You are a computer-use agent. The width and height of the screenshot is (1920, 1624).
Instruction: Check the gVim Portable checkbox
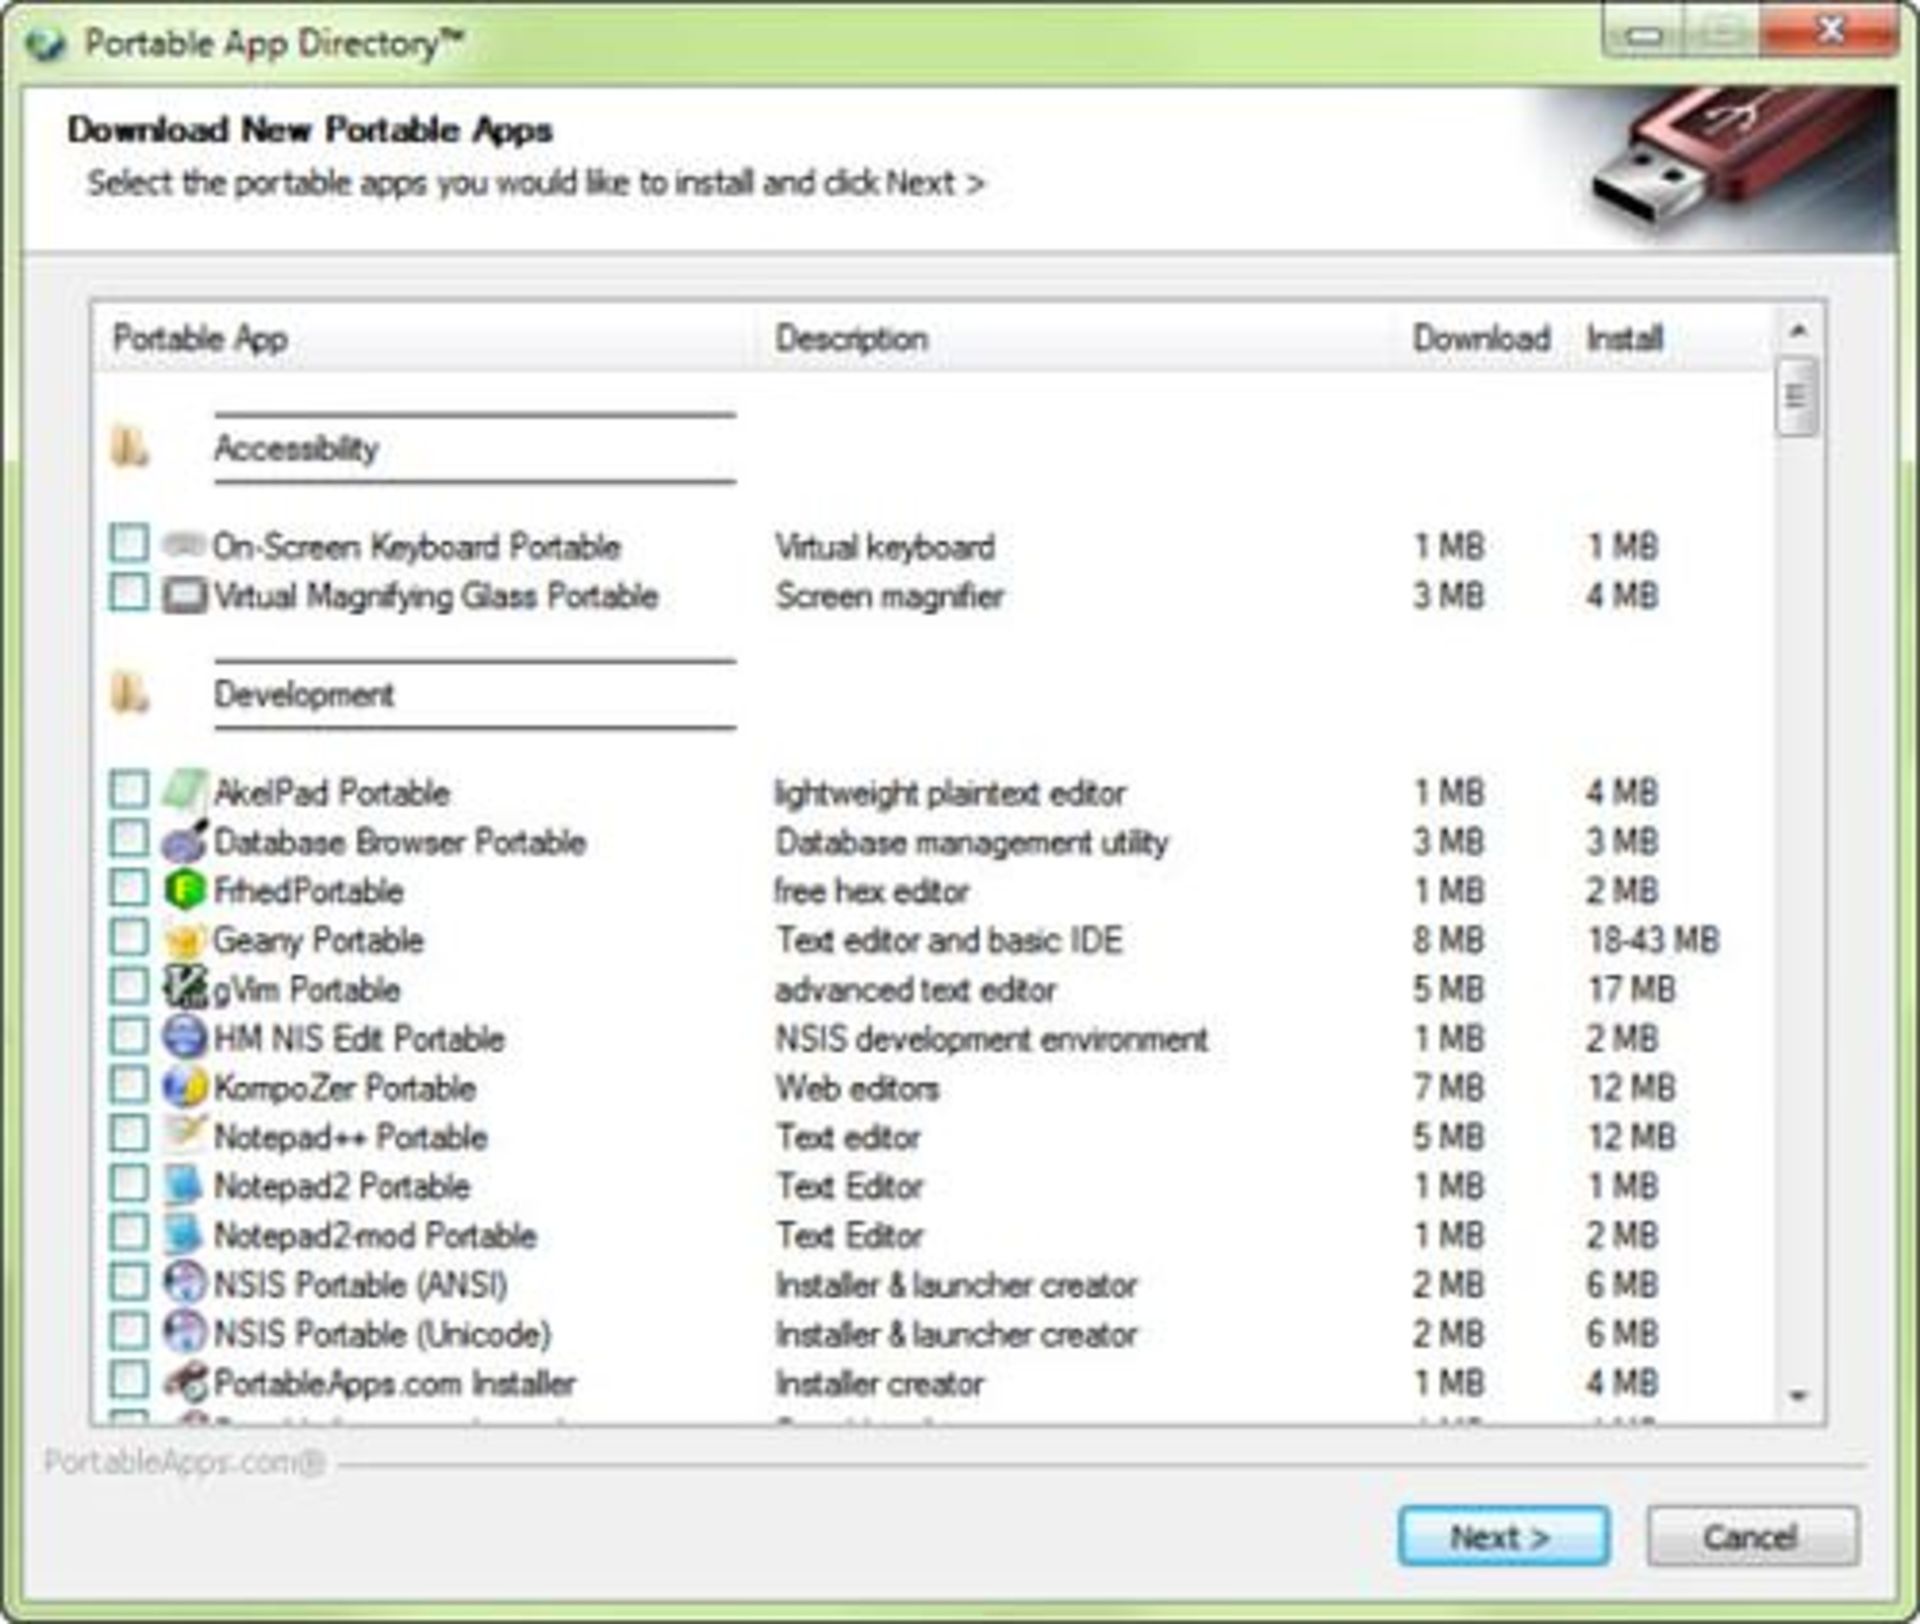coord(129,986)
